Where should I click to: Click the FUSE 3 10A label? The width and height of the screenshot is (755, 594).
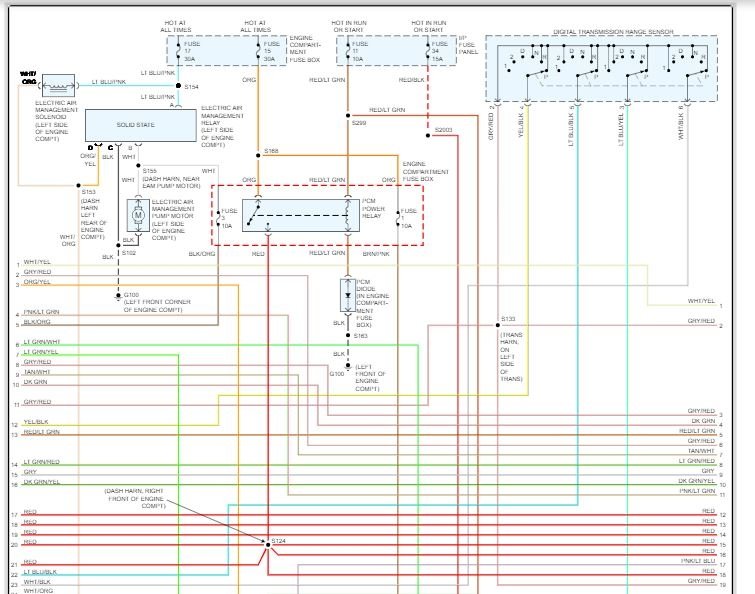pyautogui.click(x=229, y=219)
